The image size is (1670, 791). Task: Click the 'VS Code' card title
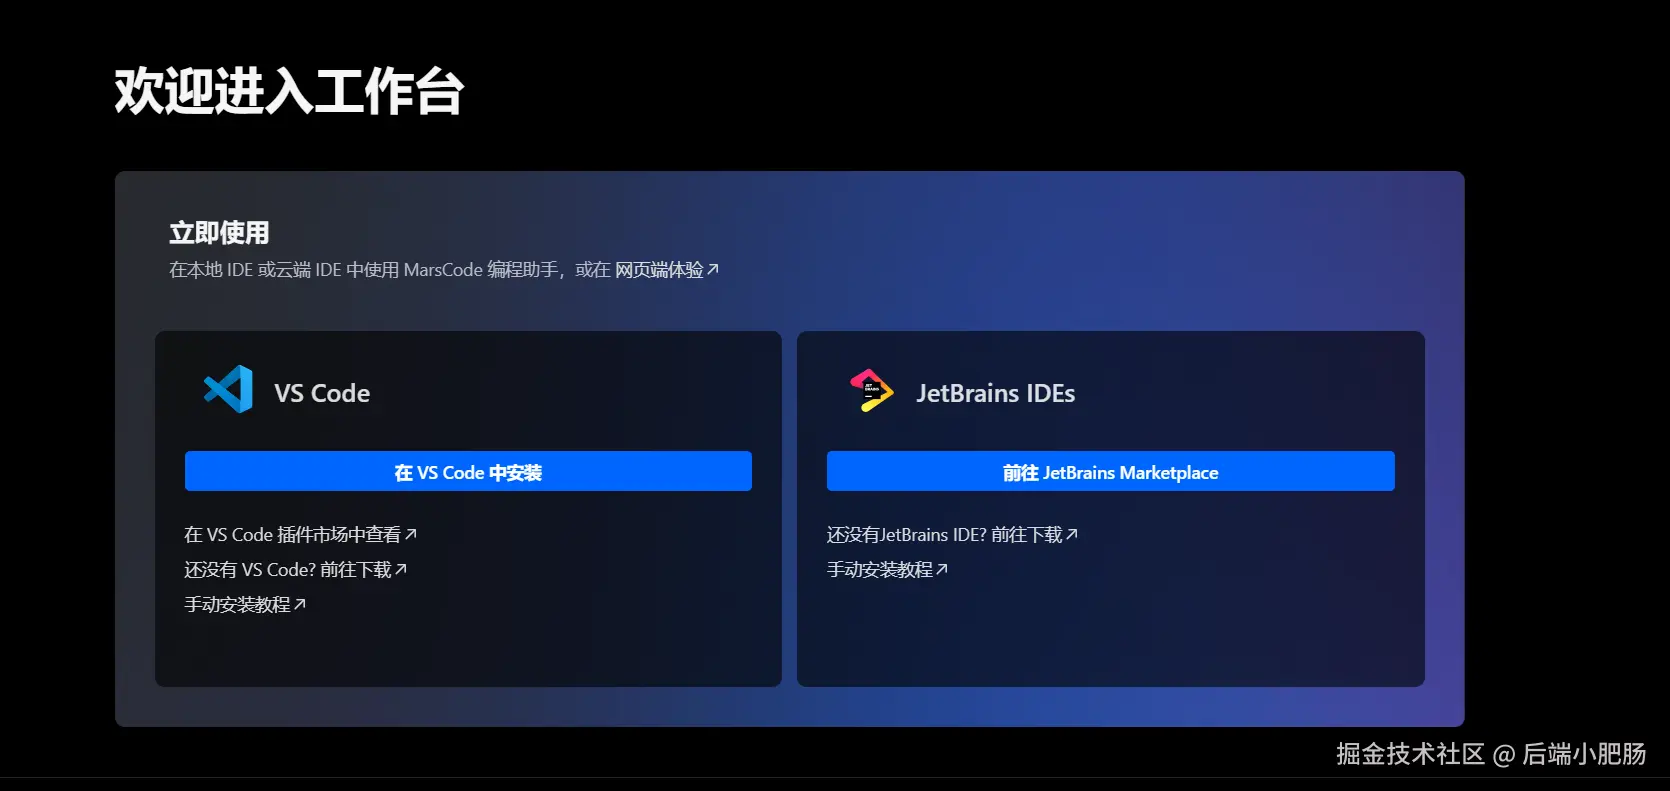(322, 393)
